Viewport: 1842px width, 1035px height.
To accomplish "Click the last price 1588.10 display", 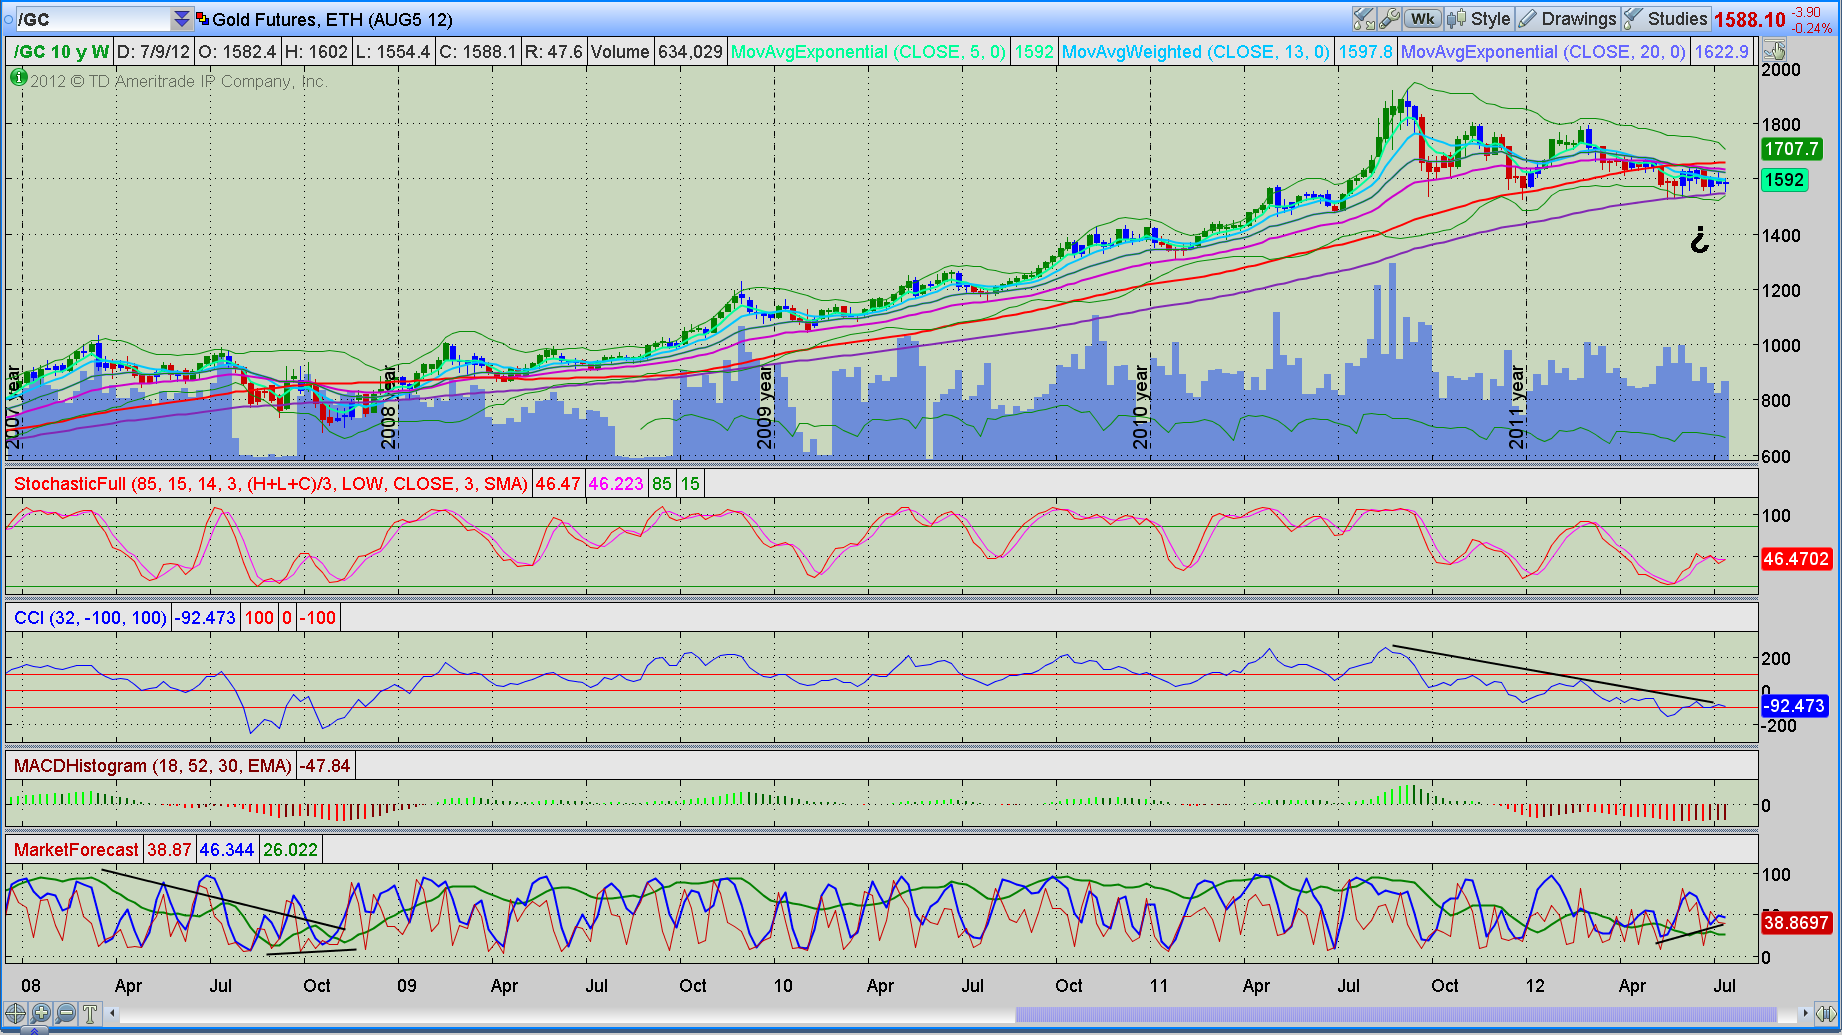I will 1749,20.
